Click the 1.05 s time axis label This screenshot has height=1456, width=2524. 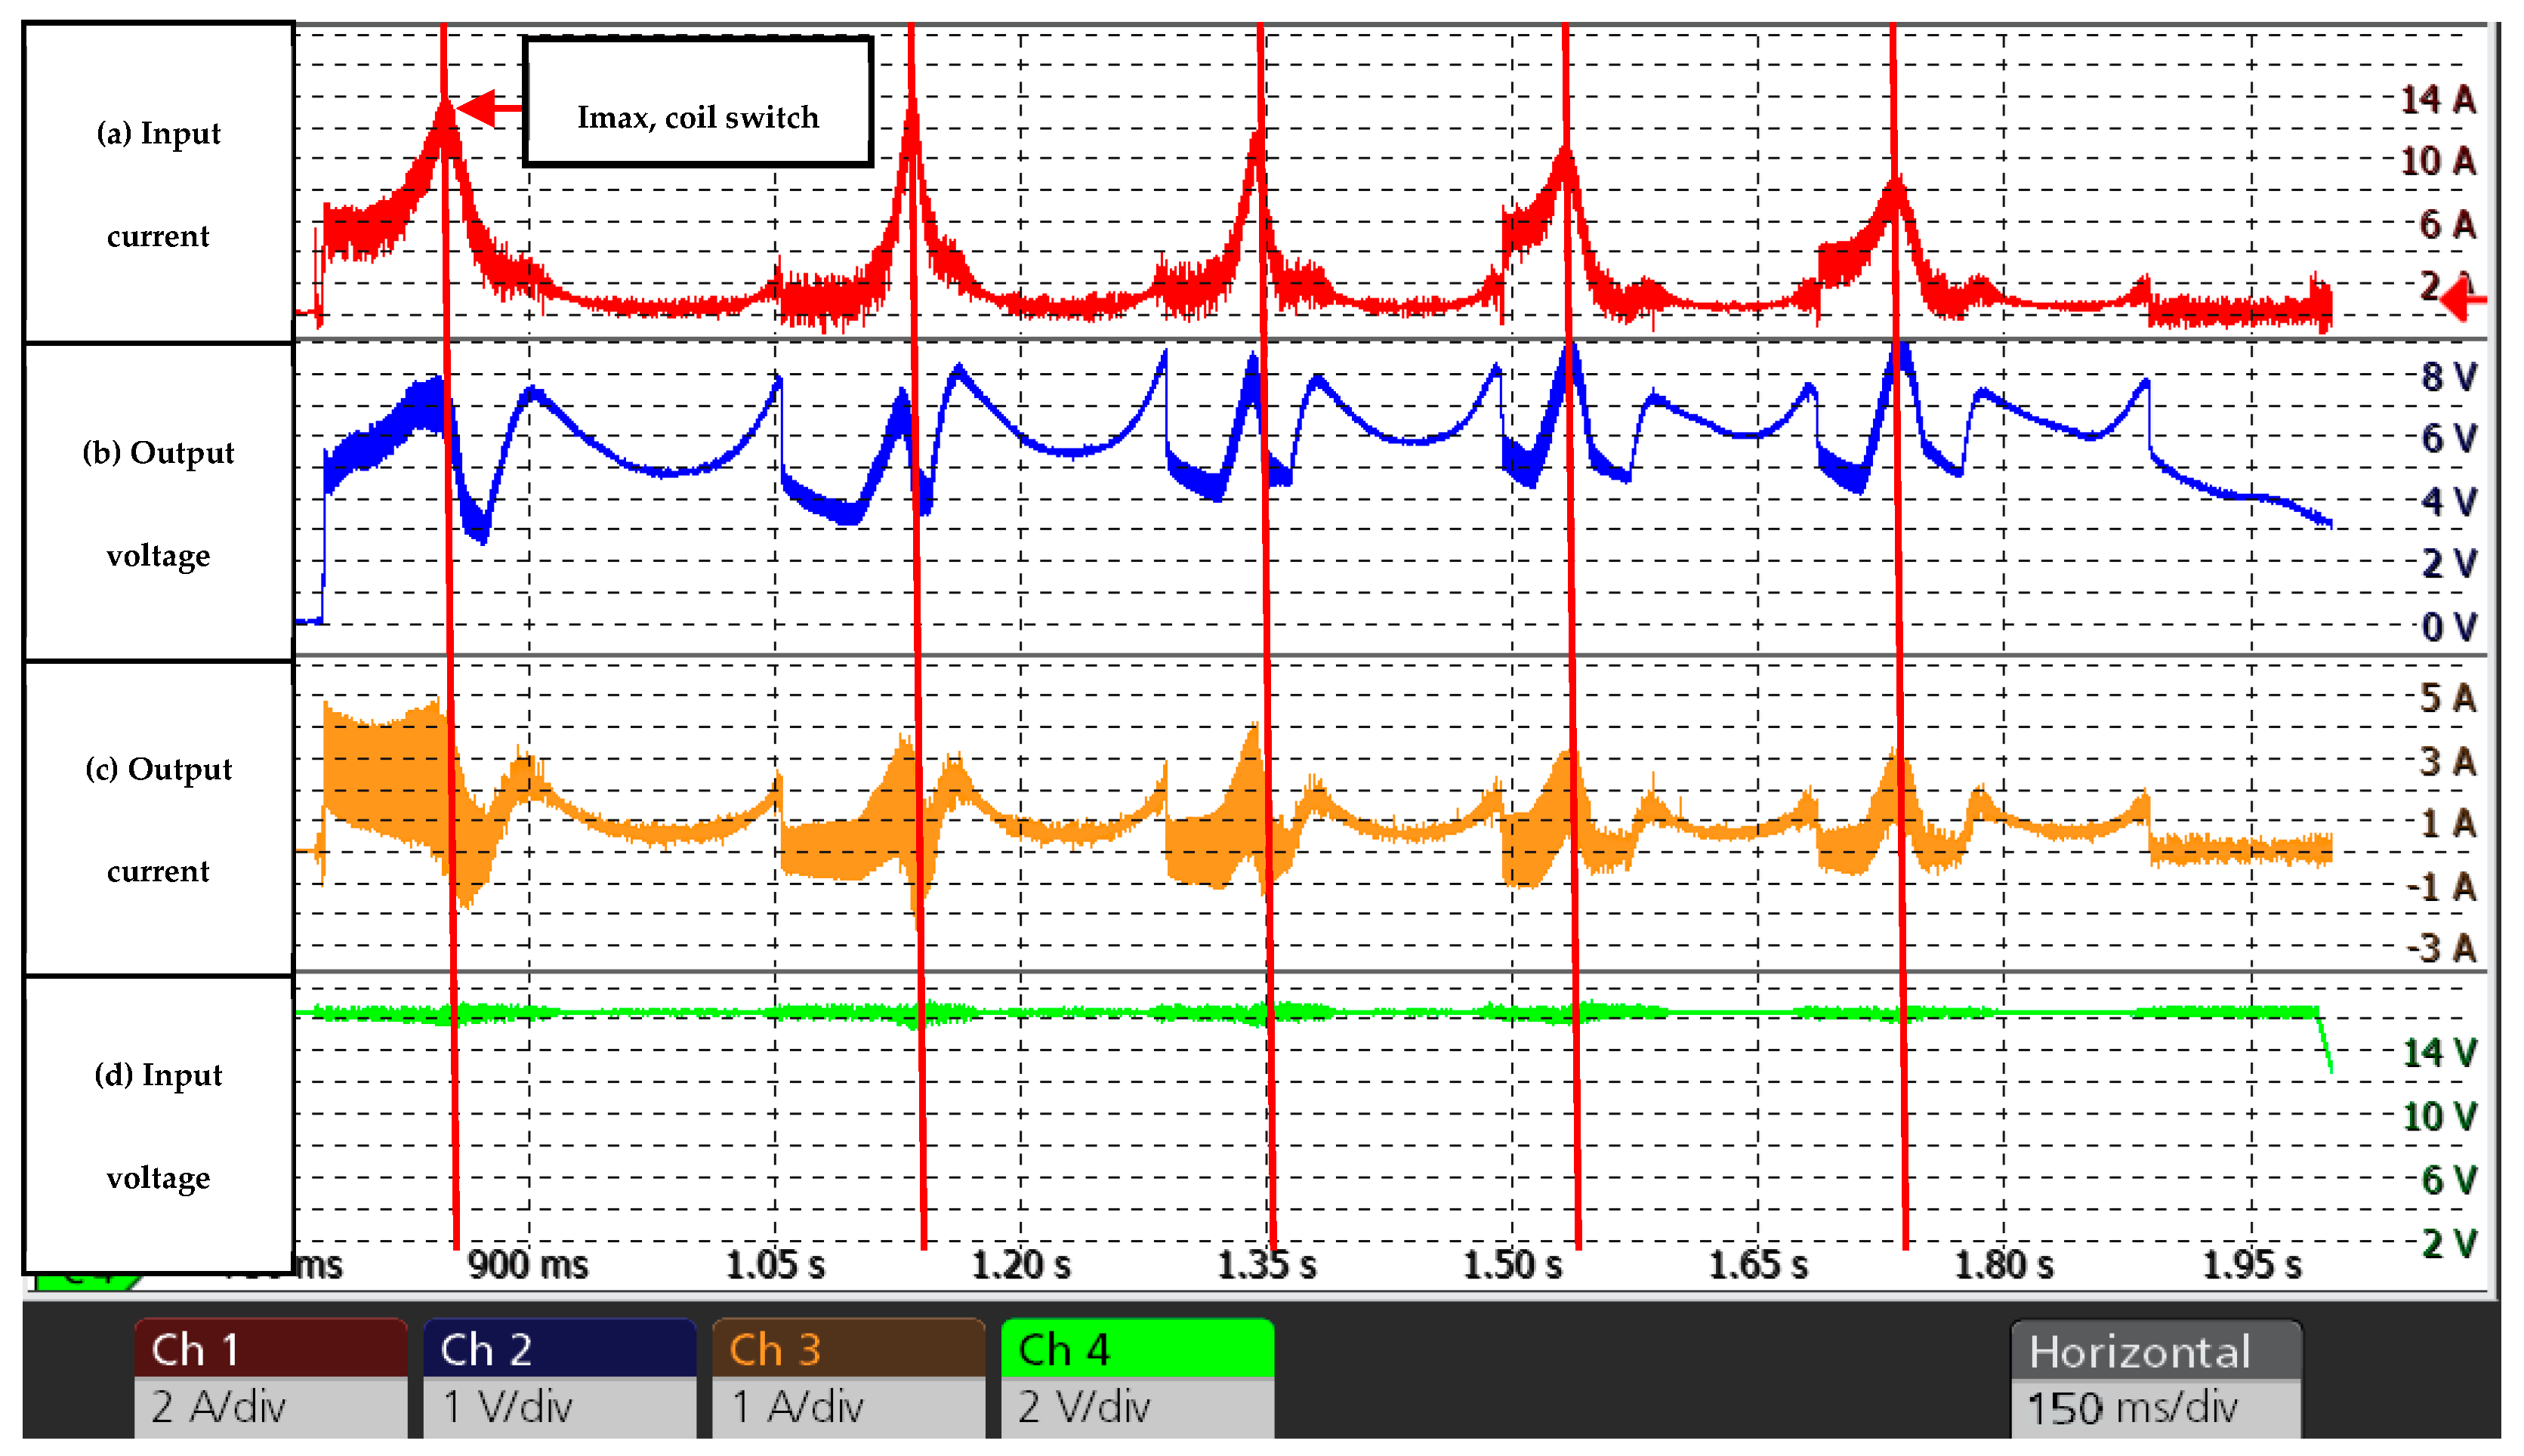click(x=776, y=1265)
